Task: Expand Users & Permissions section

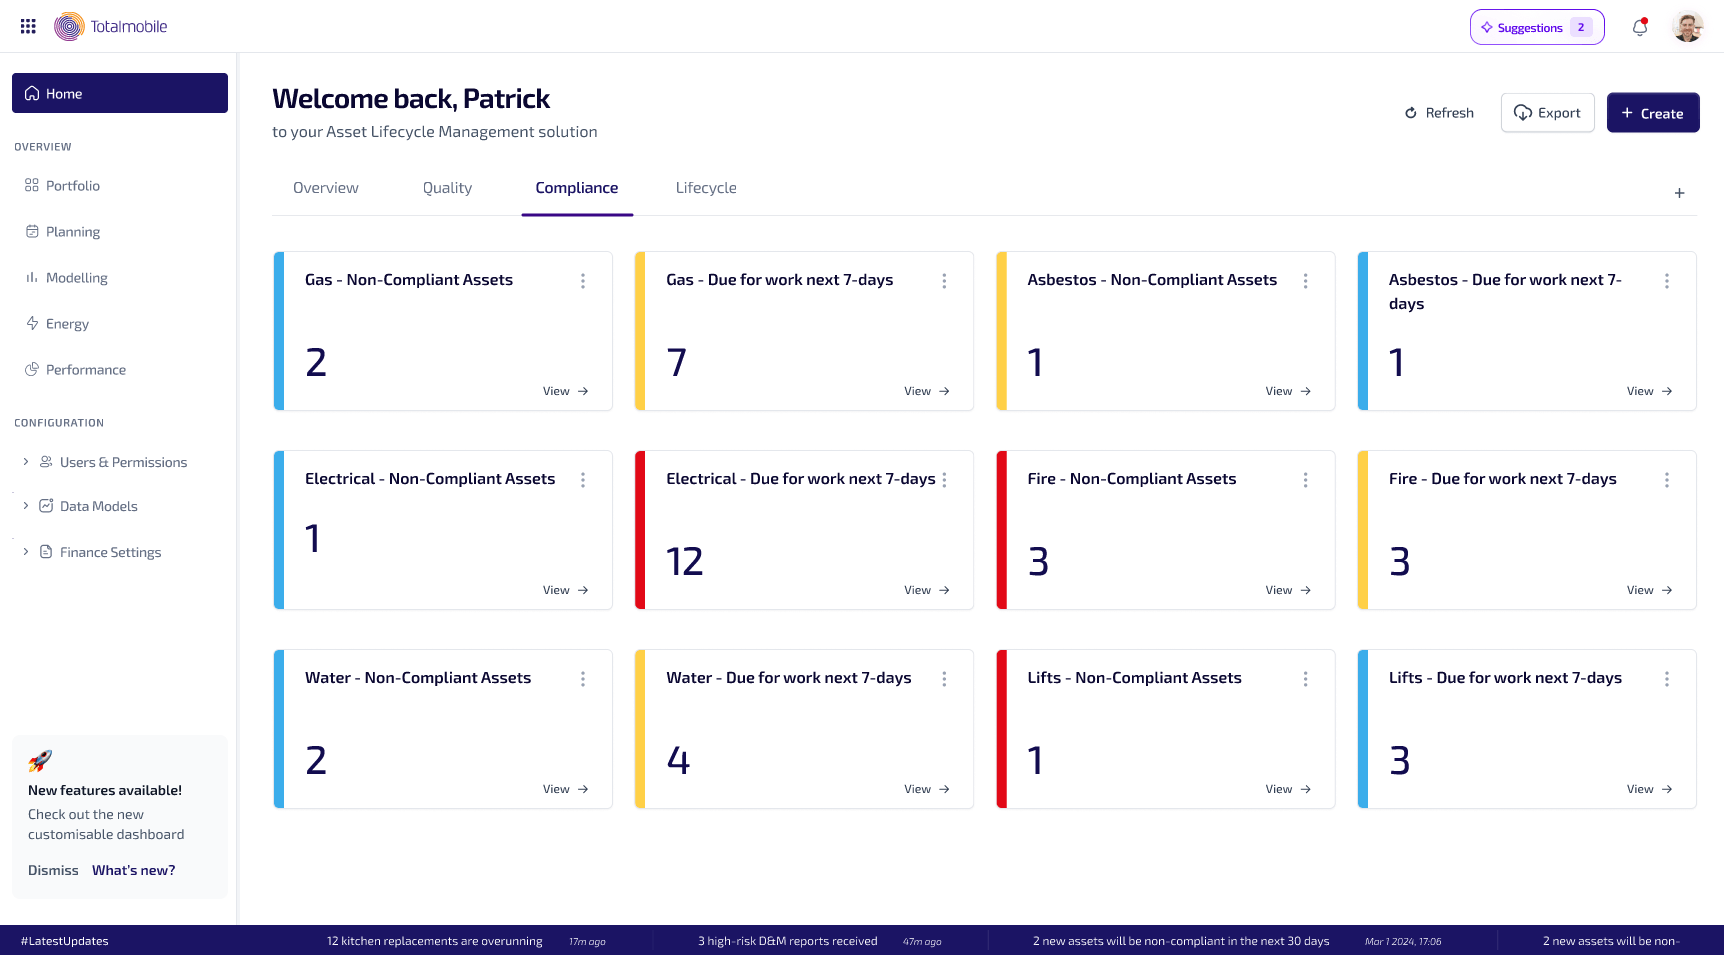Action: coord(26,462)
